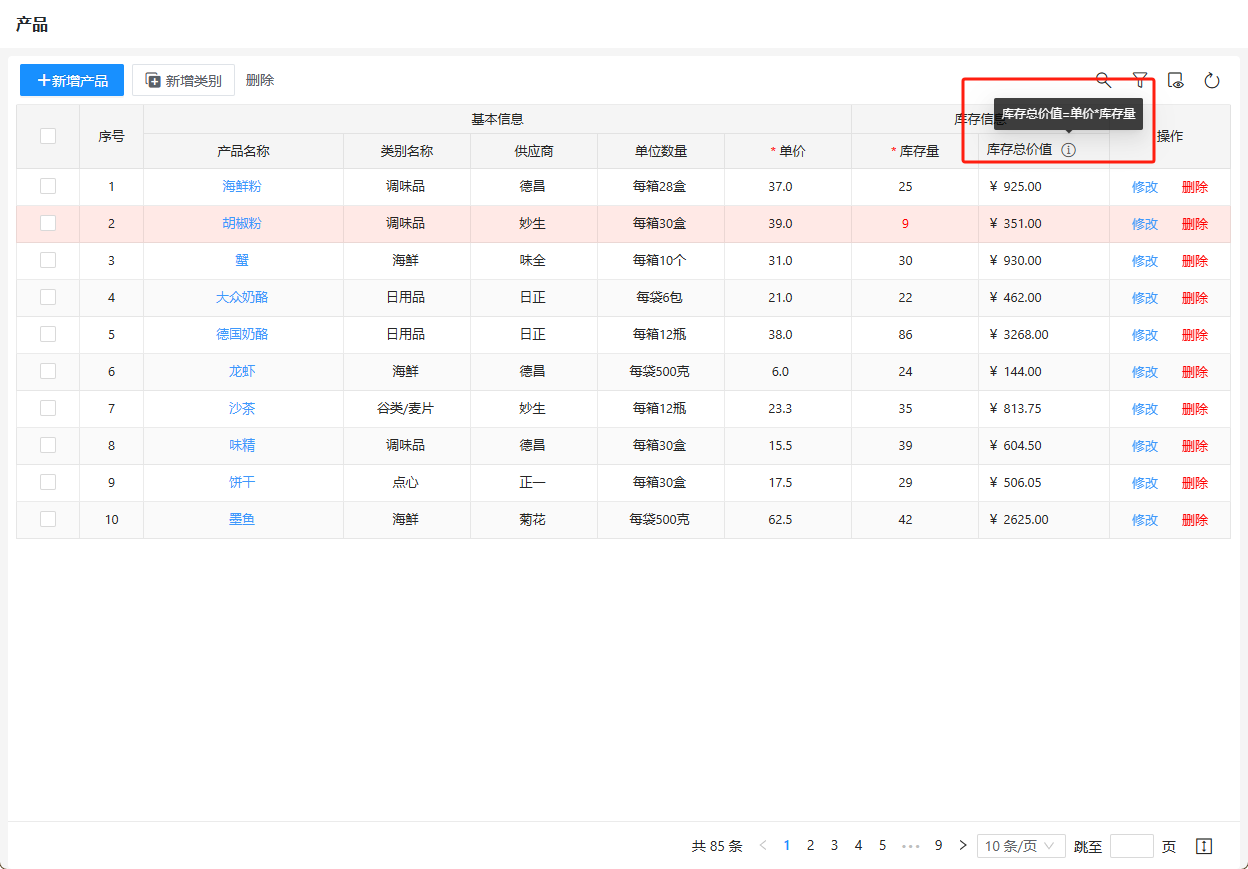This screenshot has height=869, width=1248.
Task: Click the row height toggle icon
Action: (1204, 846)
